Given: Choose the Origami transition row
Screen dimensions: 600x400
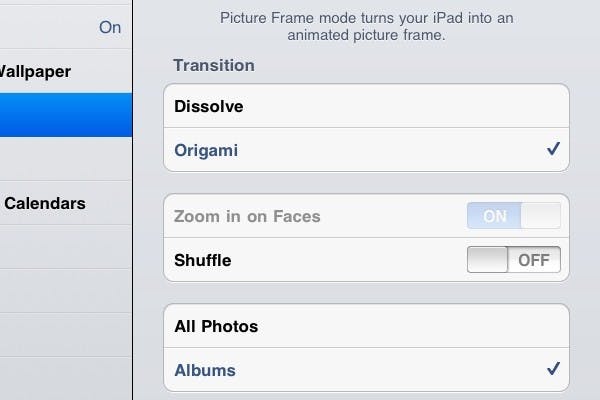Looking at the screenshot, I should (x=365, y=150).
